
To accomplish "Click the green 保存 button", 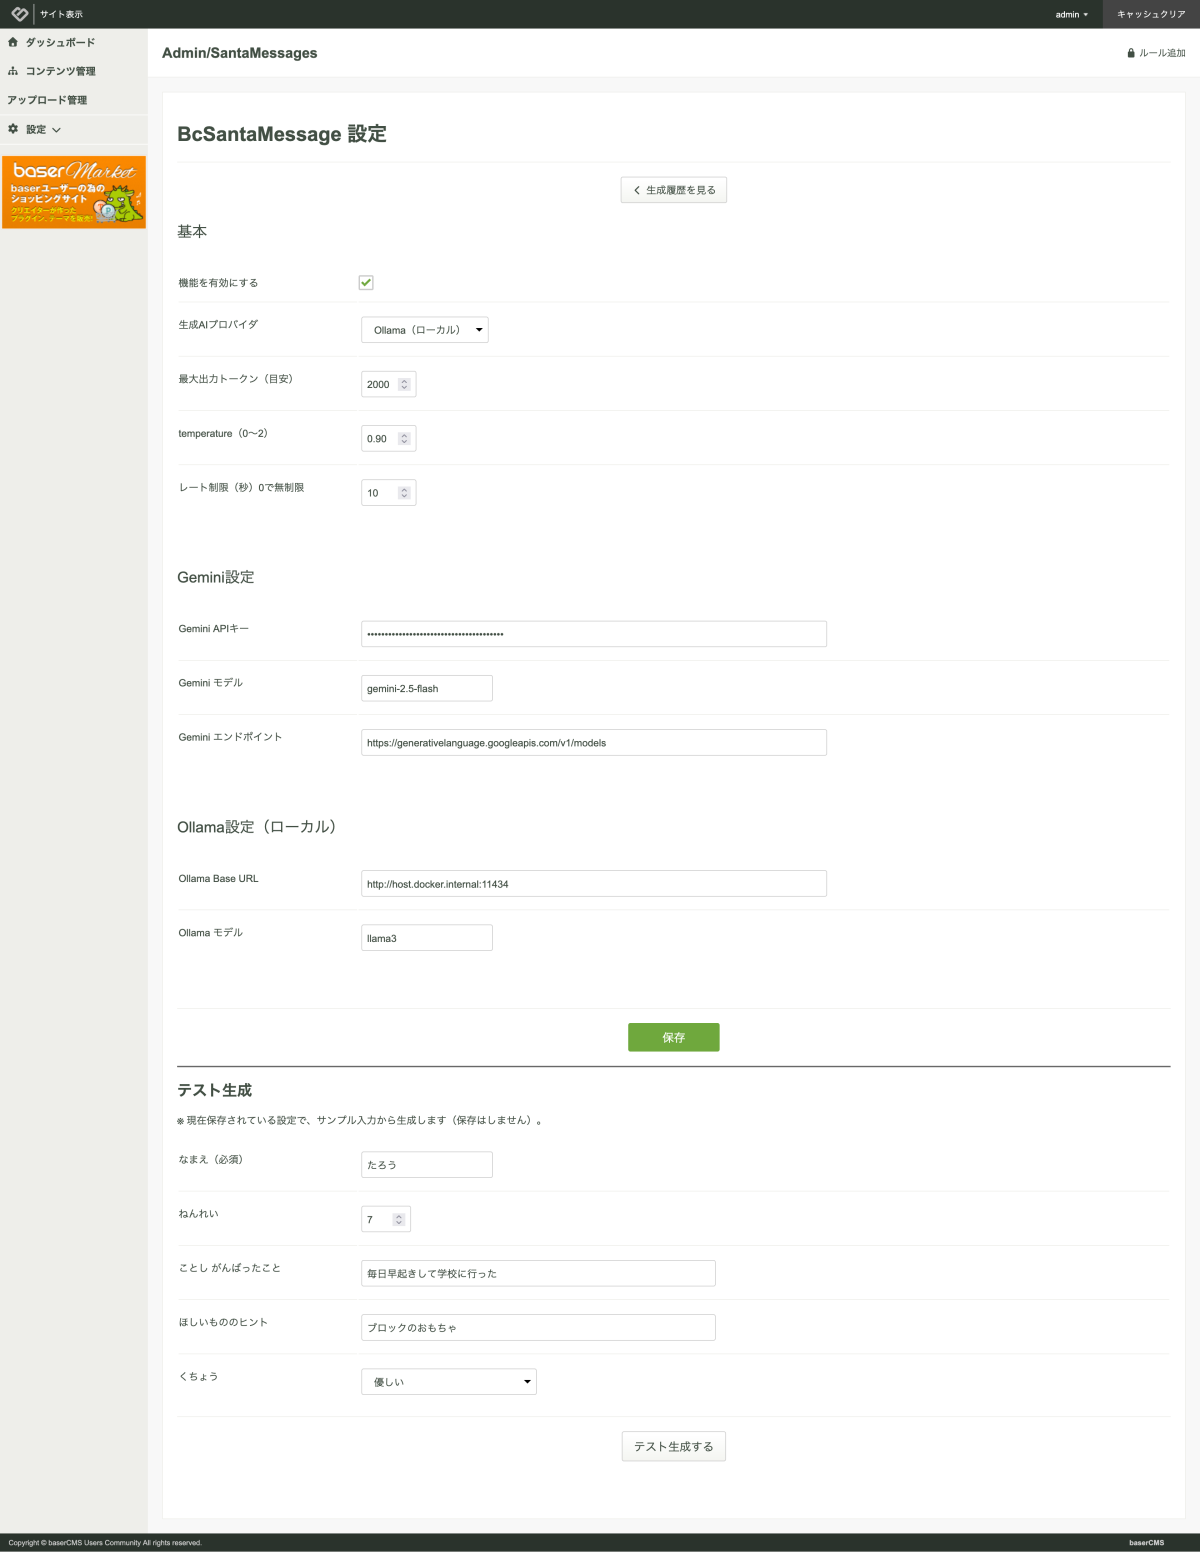I will coord(673,1037).
